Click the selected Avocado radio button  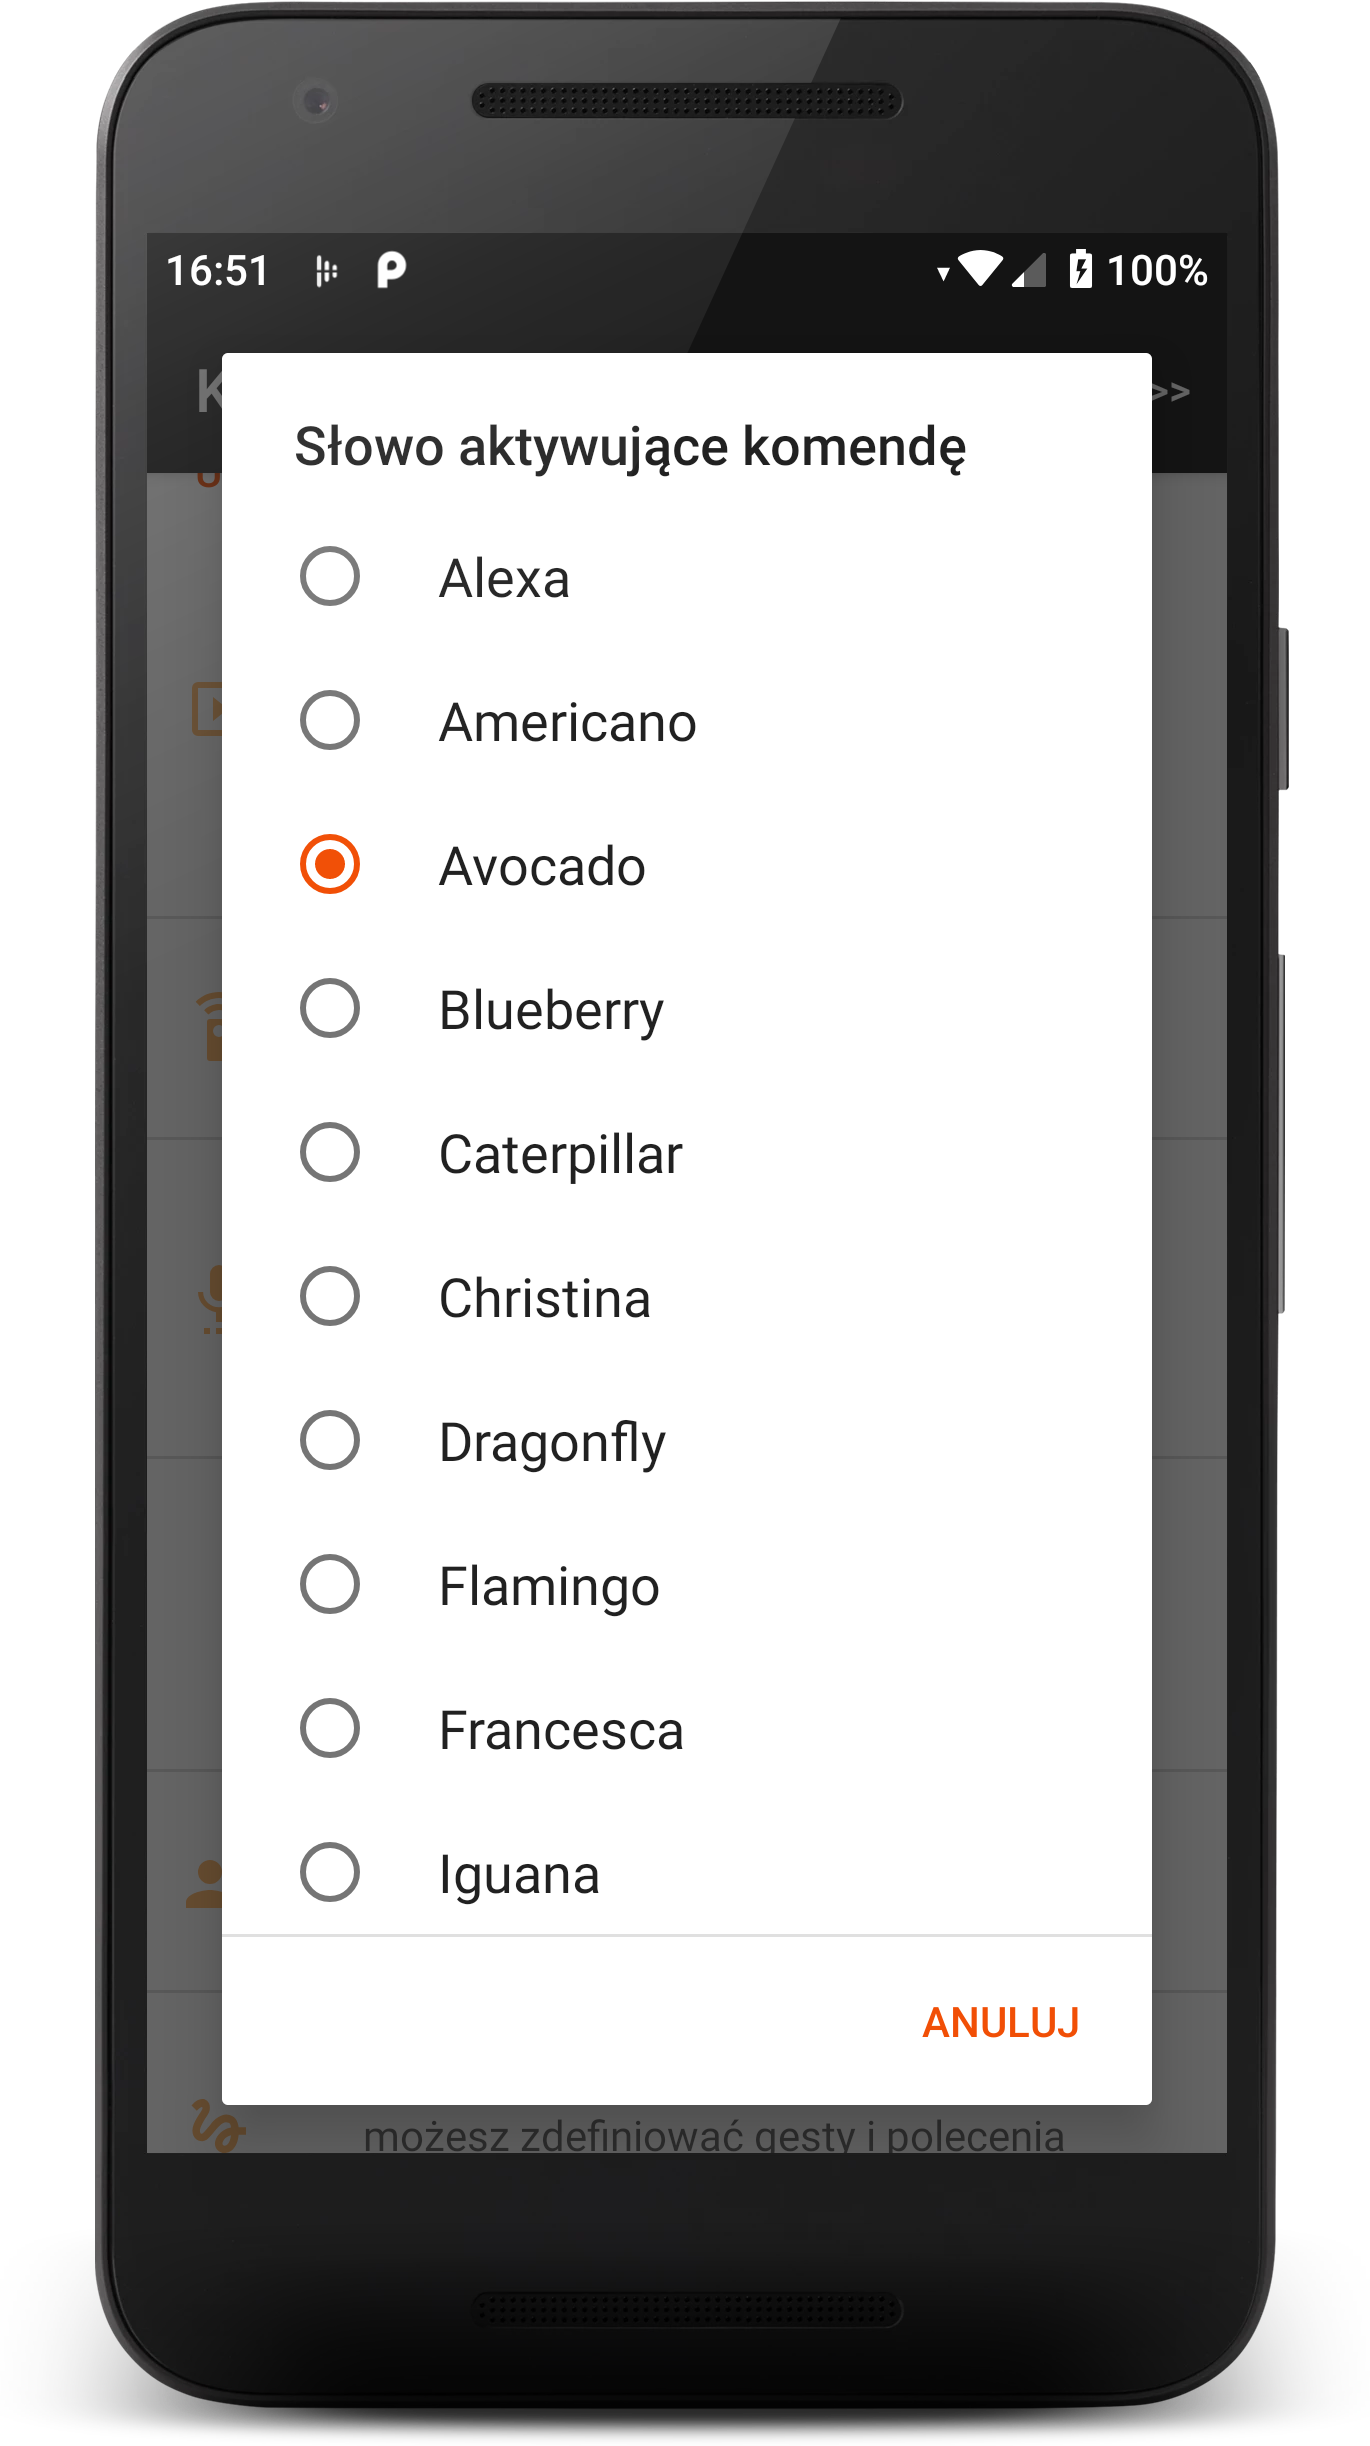pyautogui.click(x=330, y=865)
